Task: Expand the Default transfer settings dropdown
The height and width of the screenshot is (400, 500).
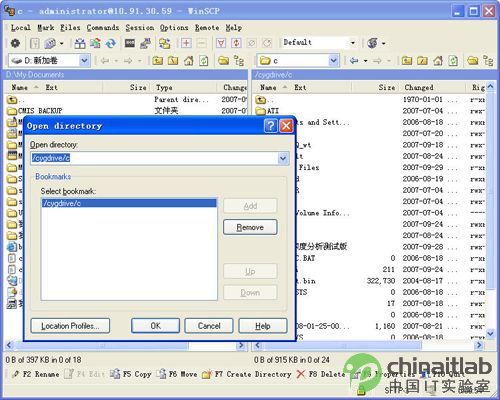Action: point(353,43)
